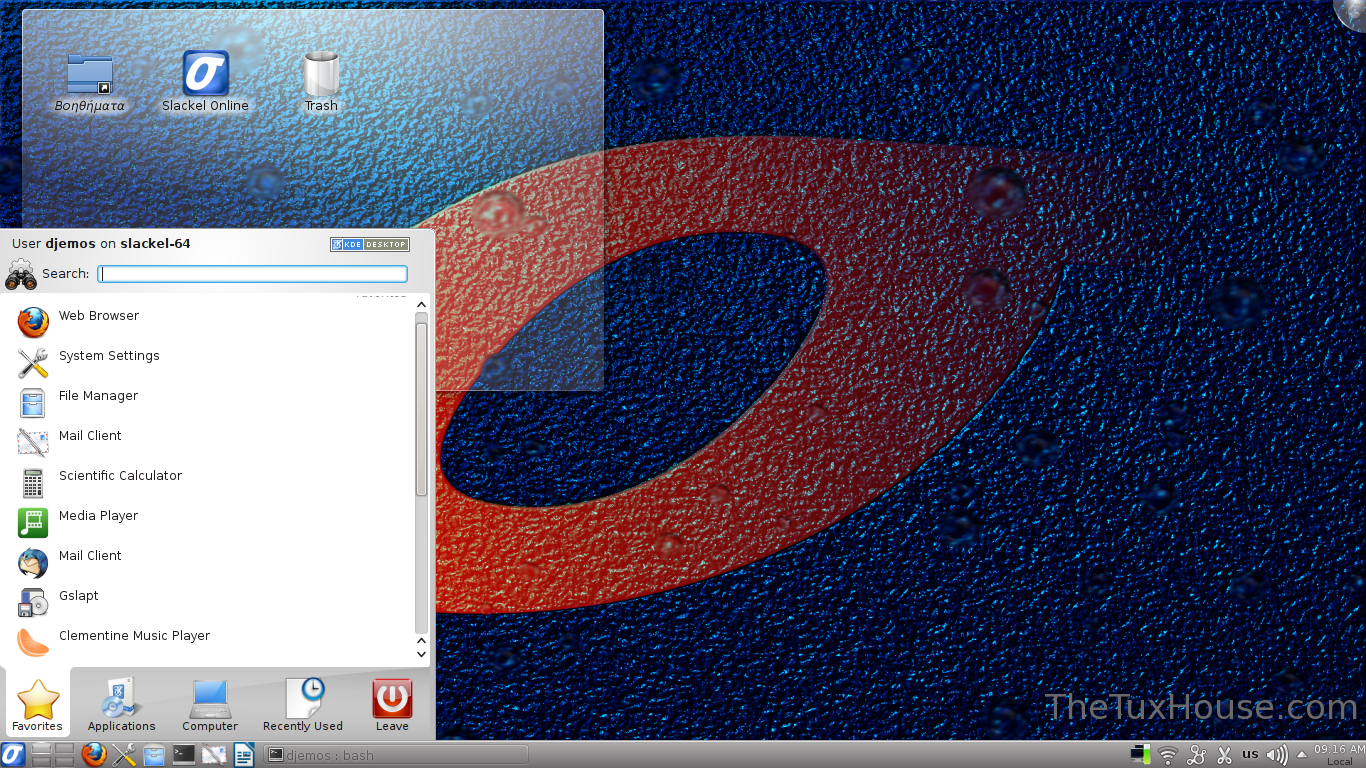Open the volume speaker tray icon
Screen dimensions: 1366x768
(1277, 755)
